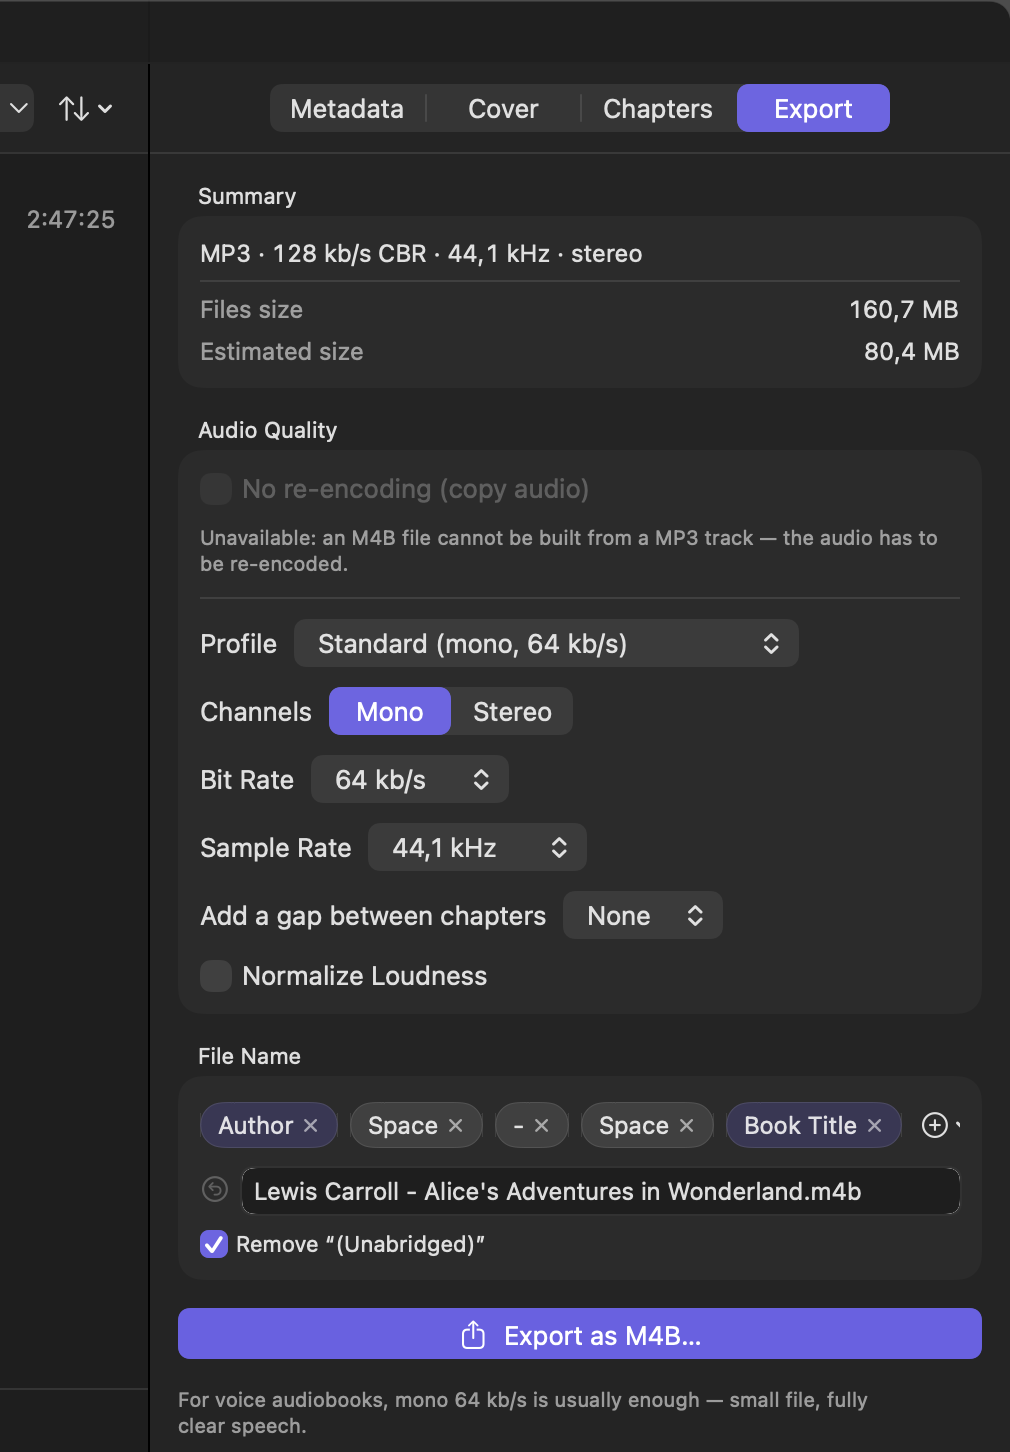Screen dimensions: 1010x1452
Task: Click the Estimated size value 80,4 MB
Action: click(911, 352)
